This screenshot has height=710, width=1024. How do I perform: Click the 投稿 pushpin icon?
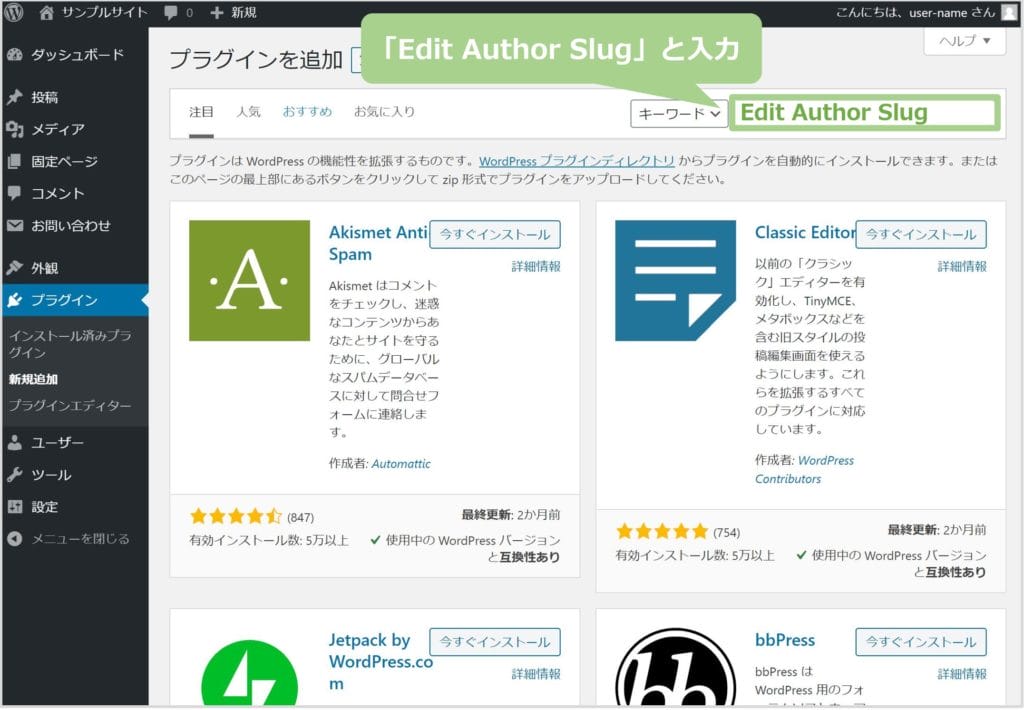coord(15,97)
